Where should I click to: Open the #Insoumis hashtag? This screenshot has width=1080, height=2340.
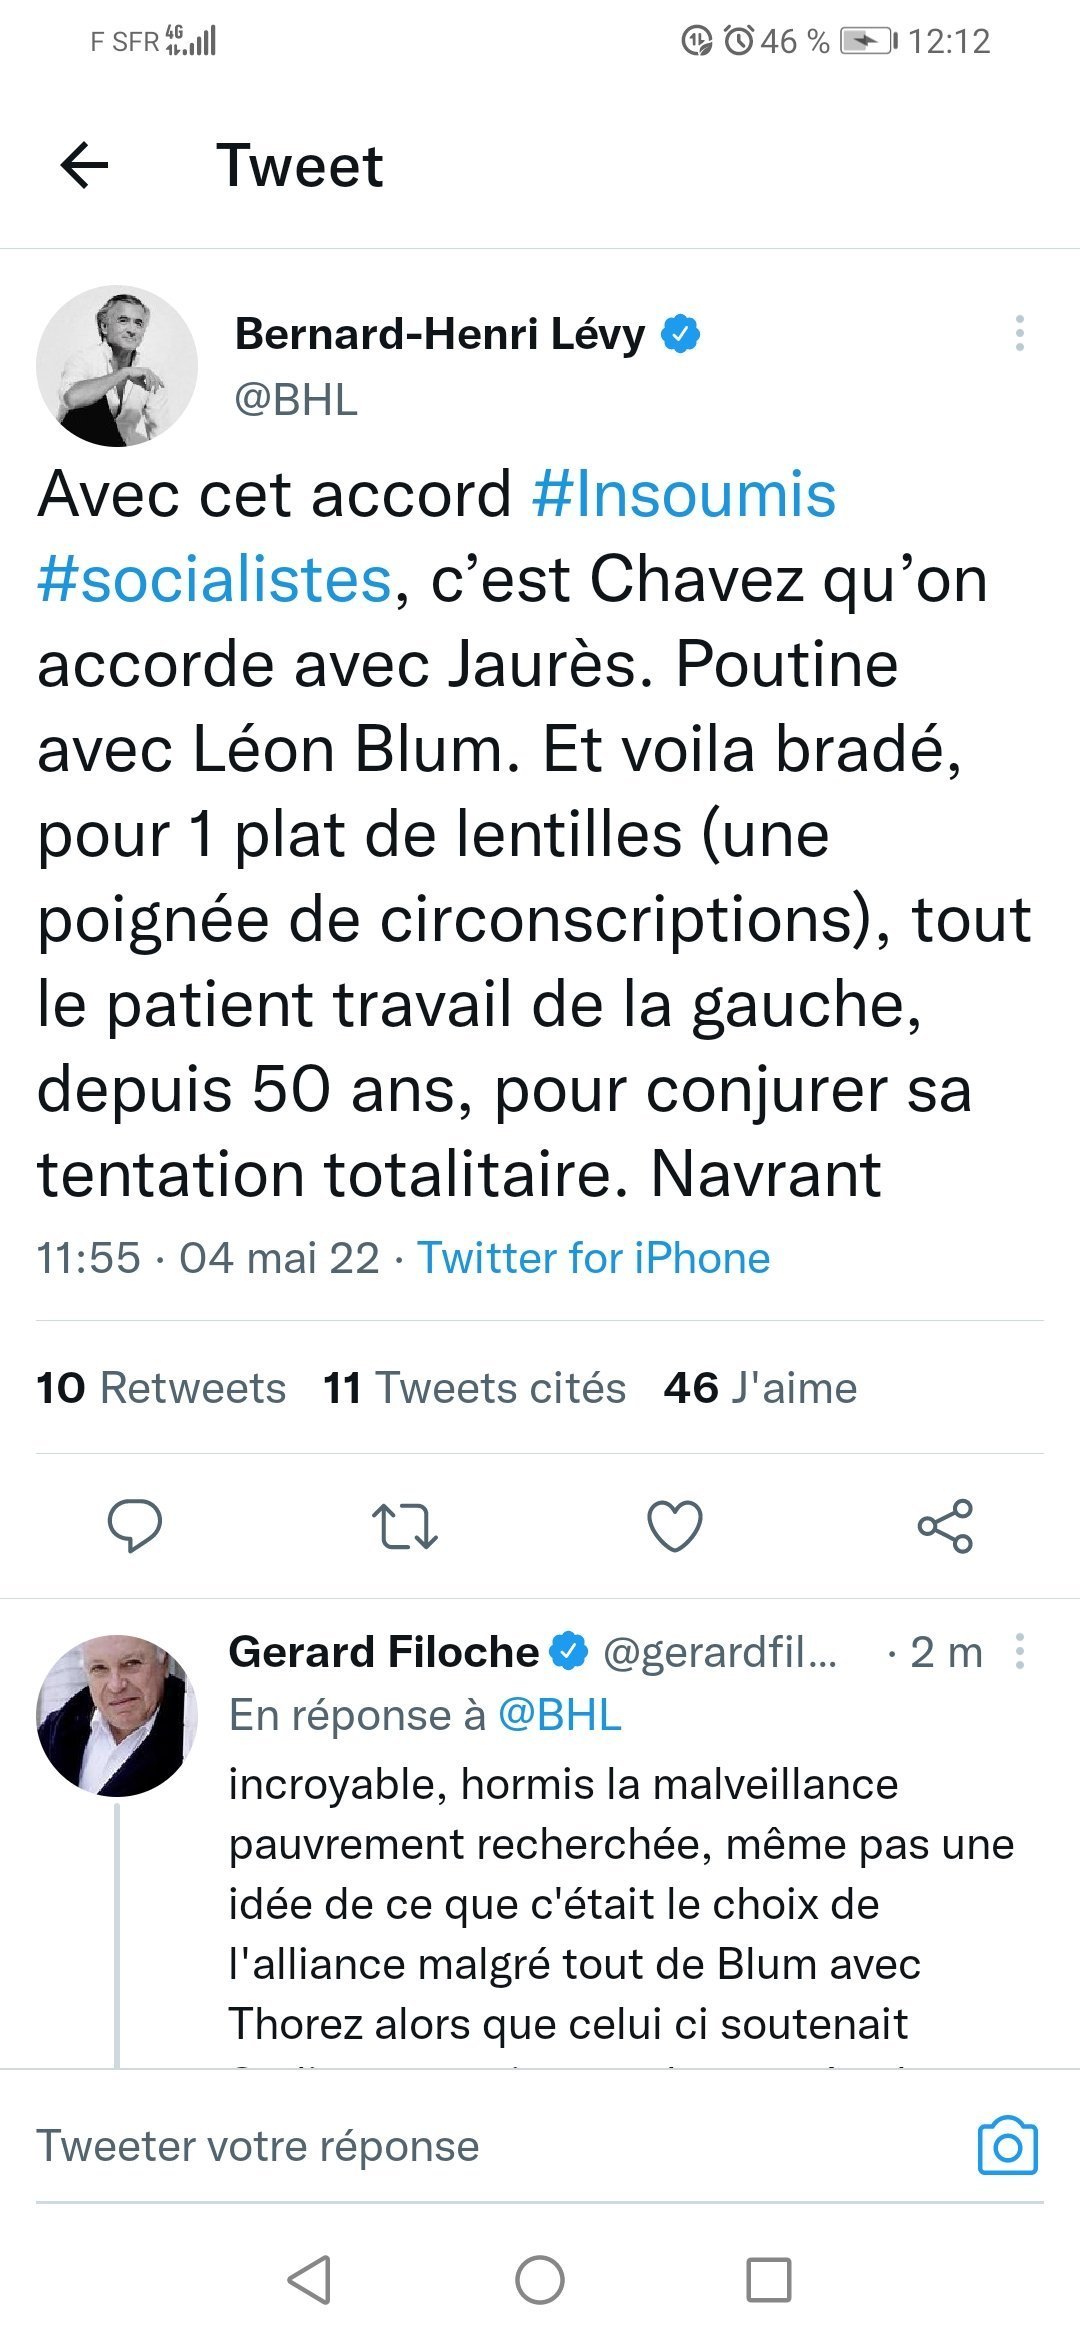684,495
